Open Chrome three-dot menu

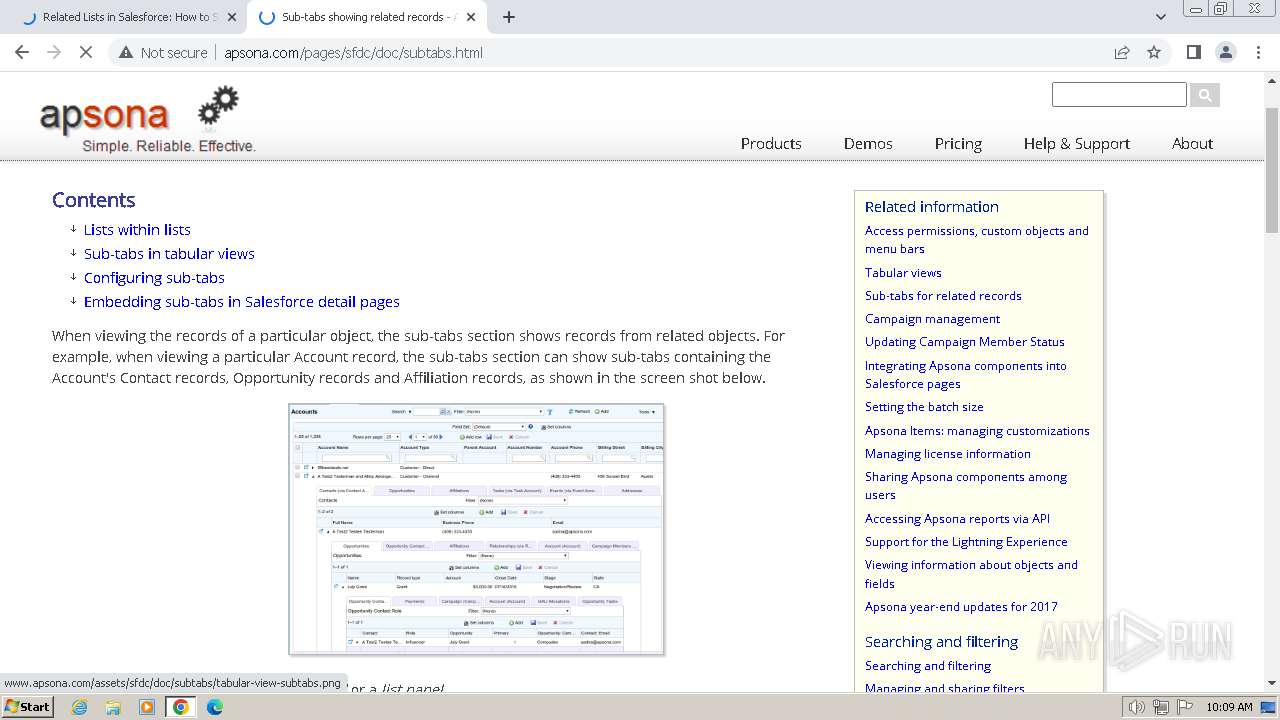pyautogui.click(x=1258, y=52)
